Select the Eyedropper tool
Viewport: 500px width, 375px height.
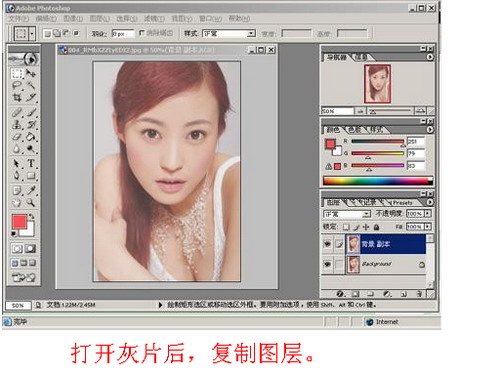[x=31, y=190]
